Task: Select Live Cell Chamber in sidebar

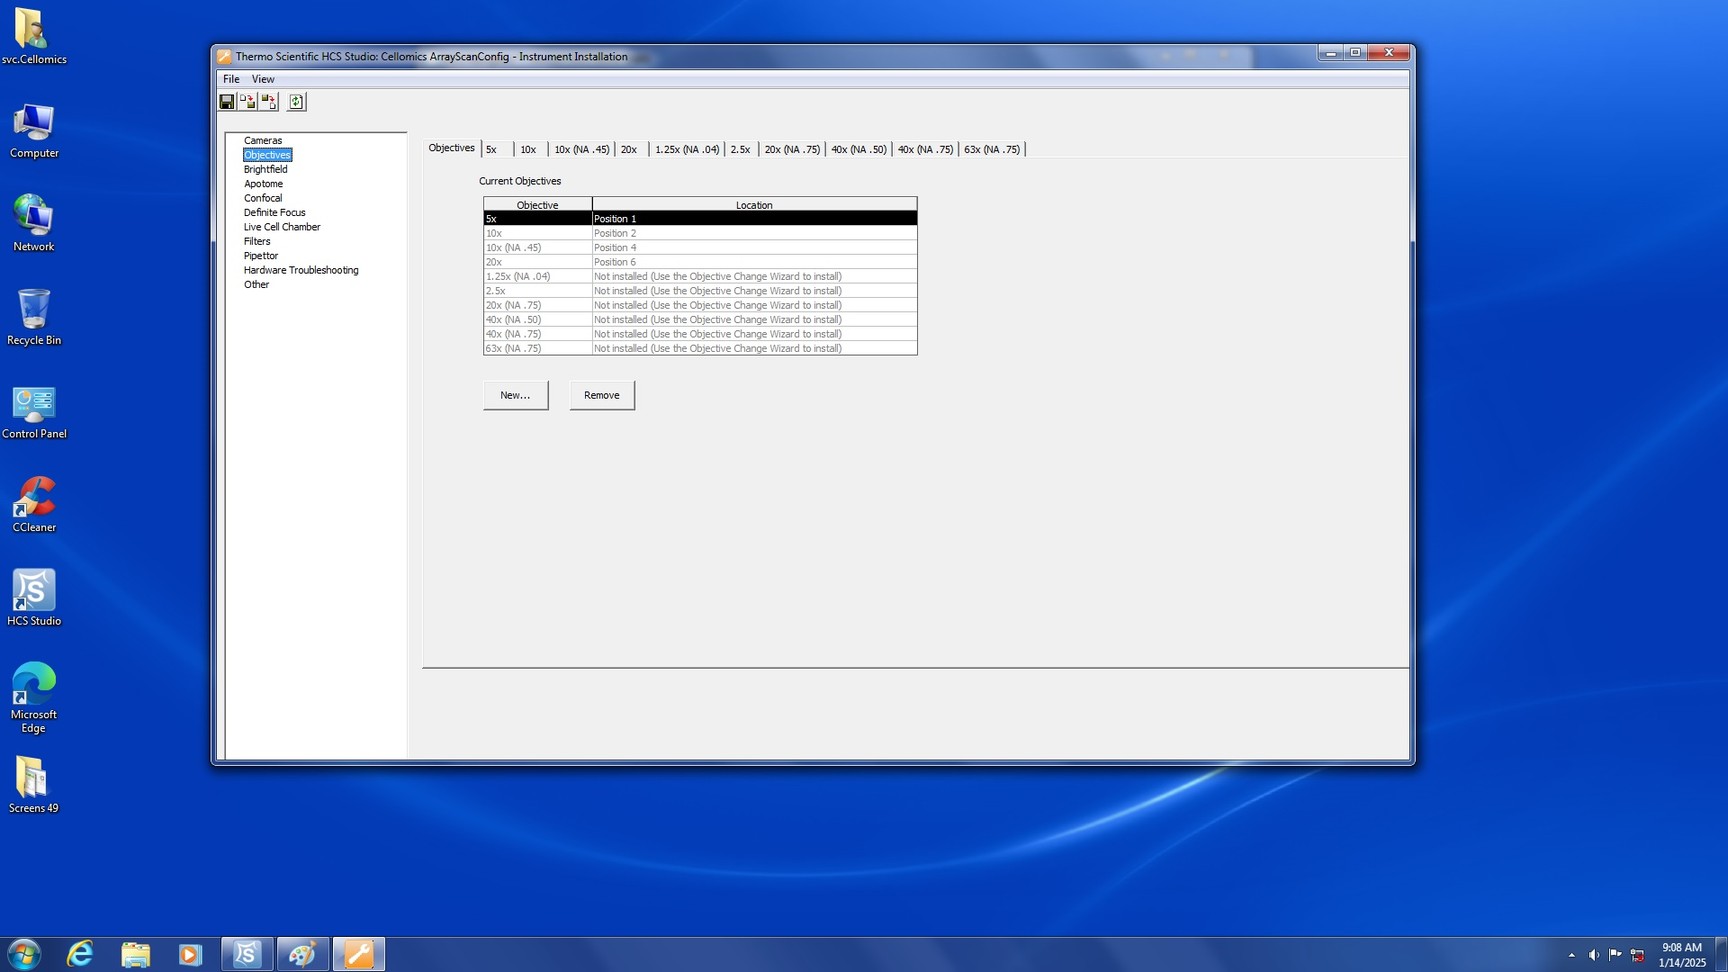Action: click(282, 227)
